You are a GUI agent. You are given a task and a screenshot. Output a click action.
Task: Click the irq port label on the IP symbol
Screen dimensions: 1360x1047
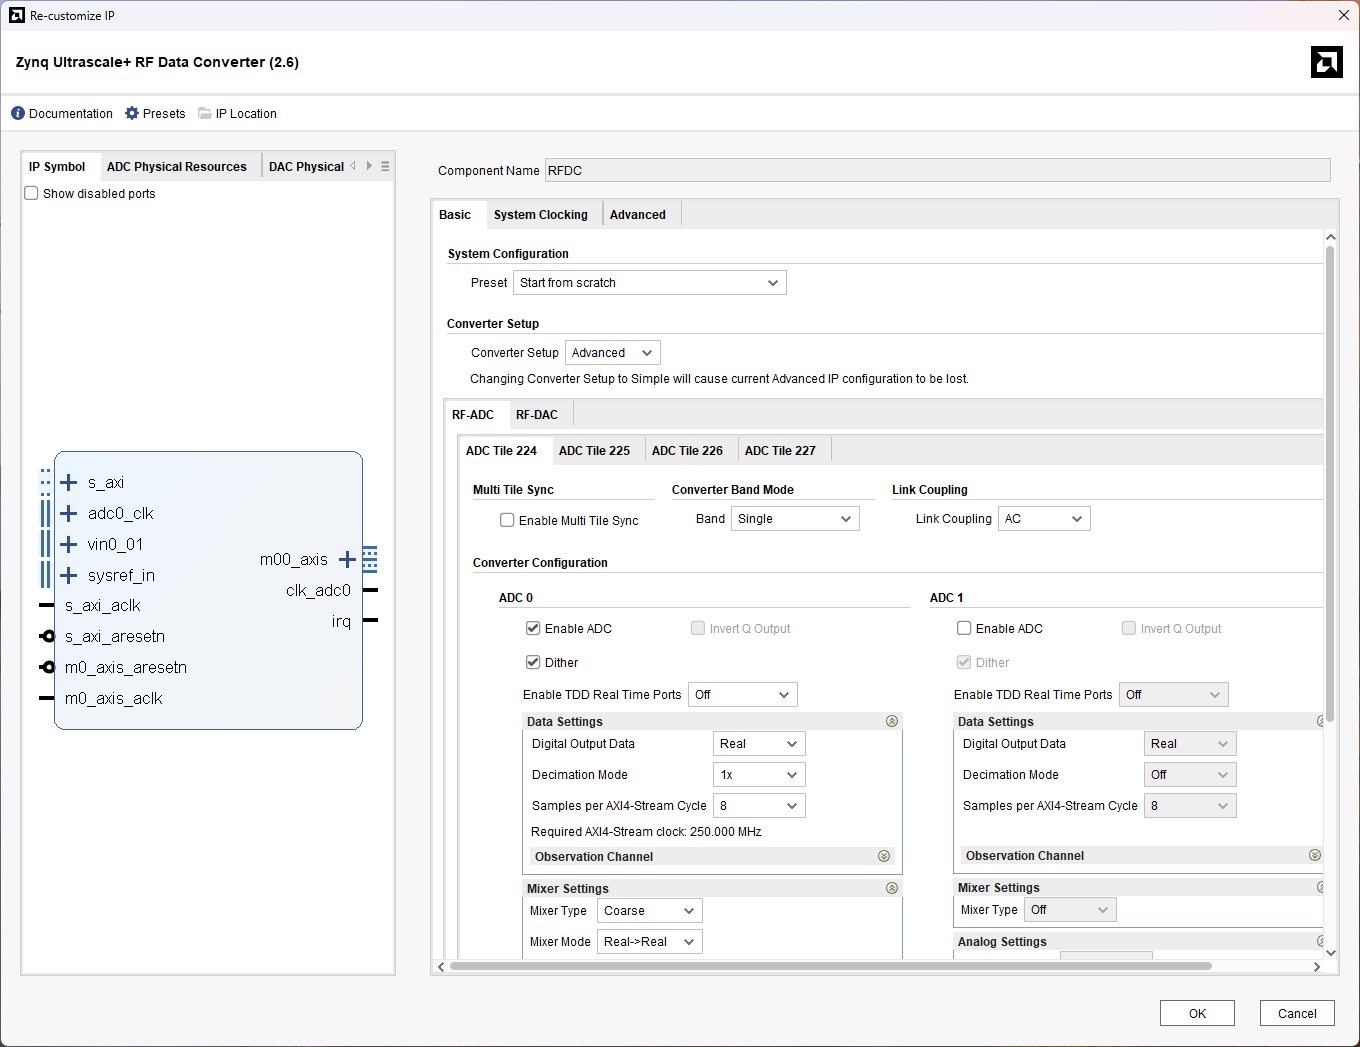341,621
